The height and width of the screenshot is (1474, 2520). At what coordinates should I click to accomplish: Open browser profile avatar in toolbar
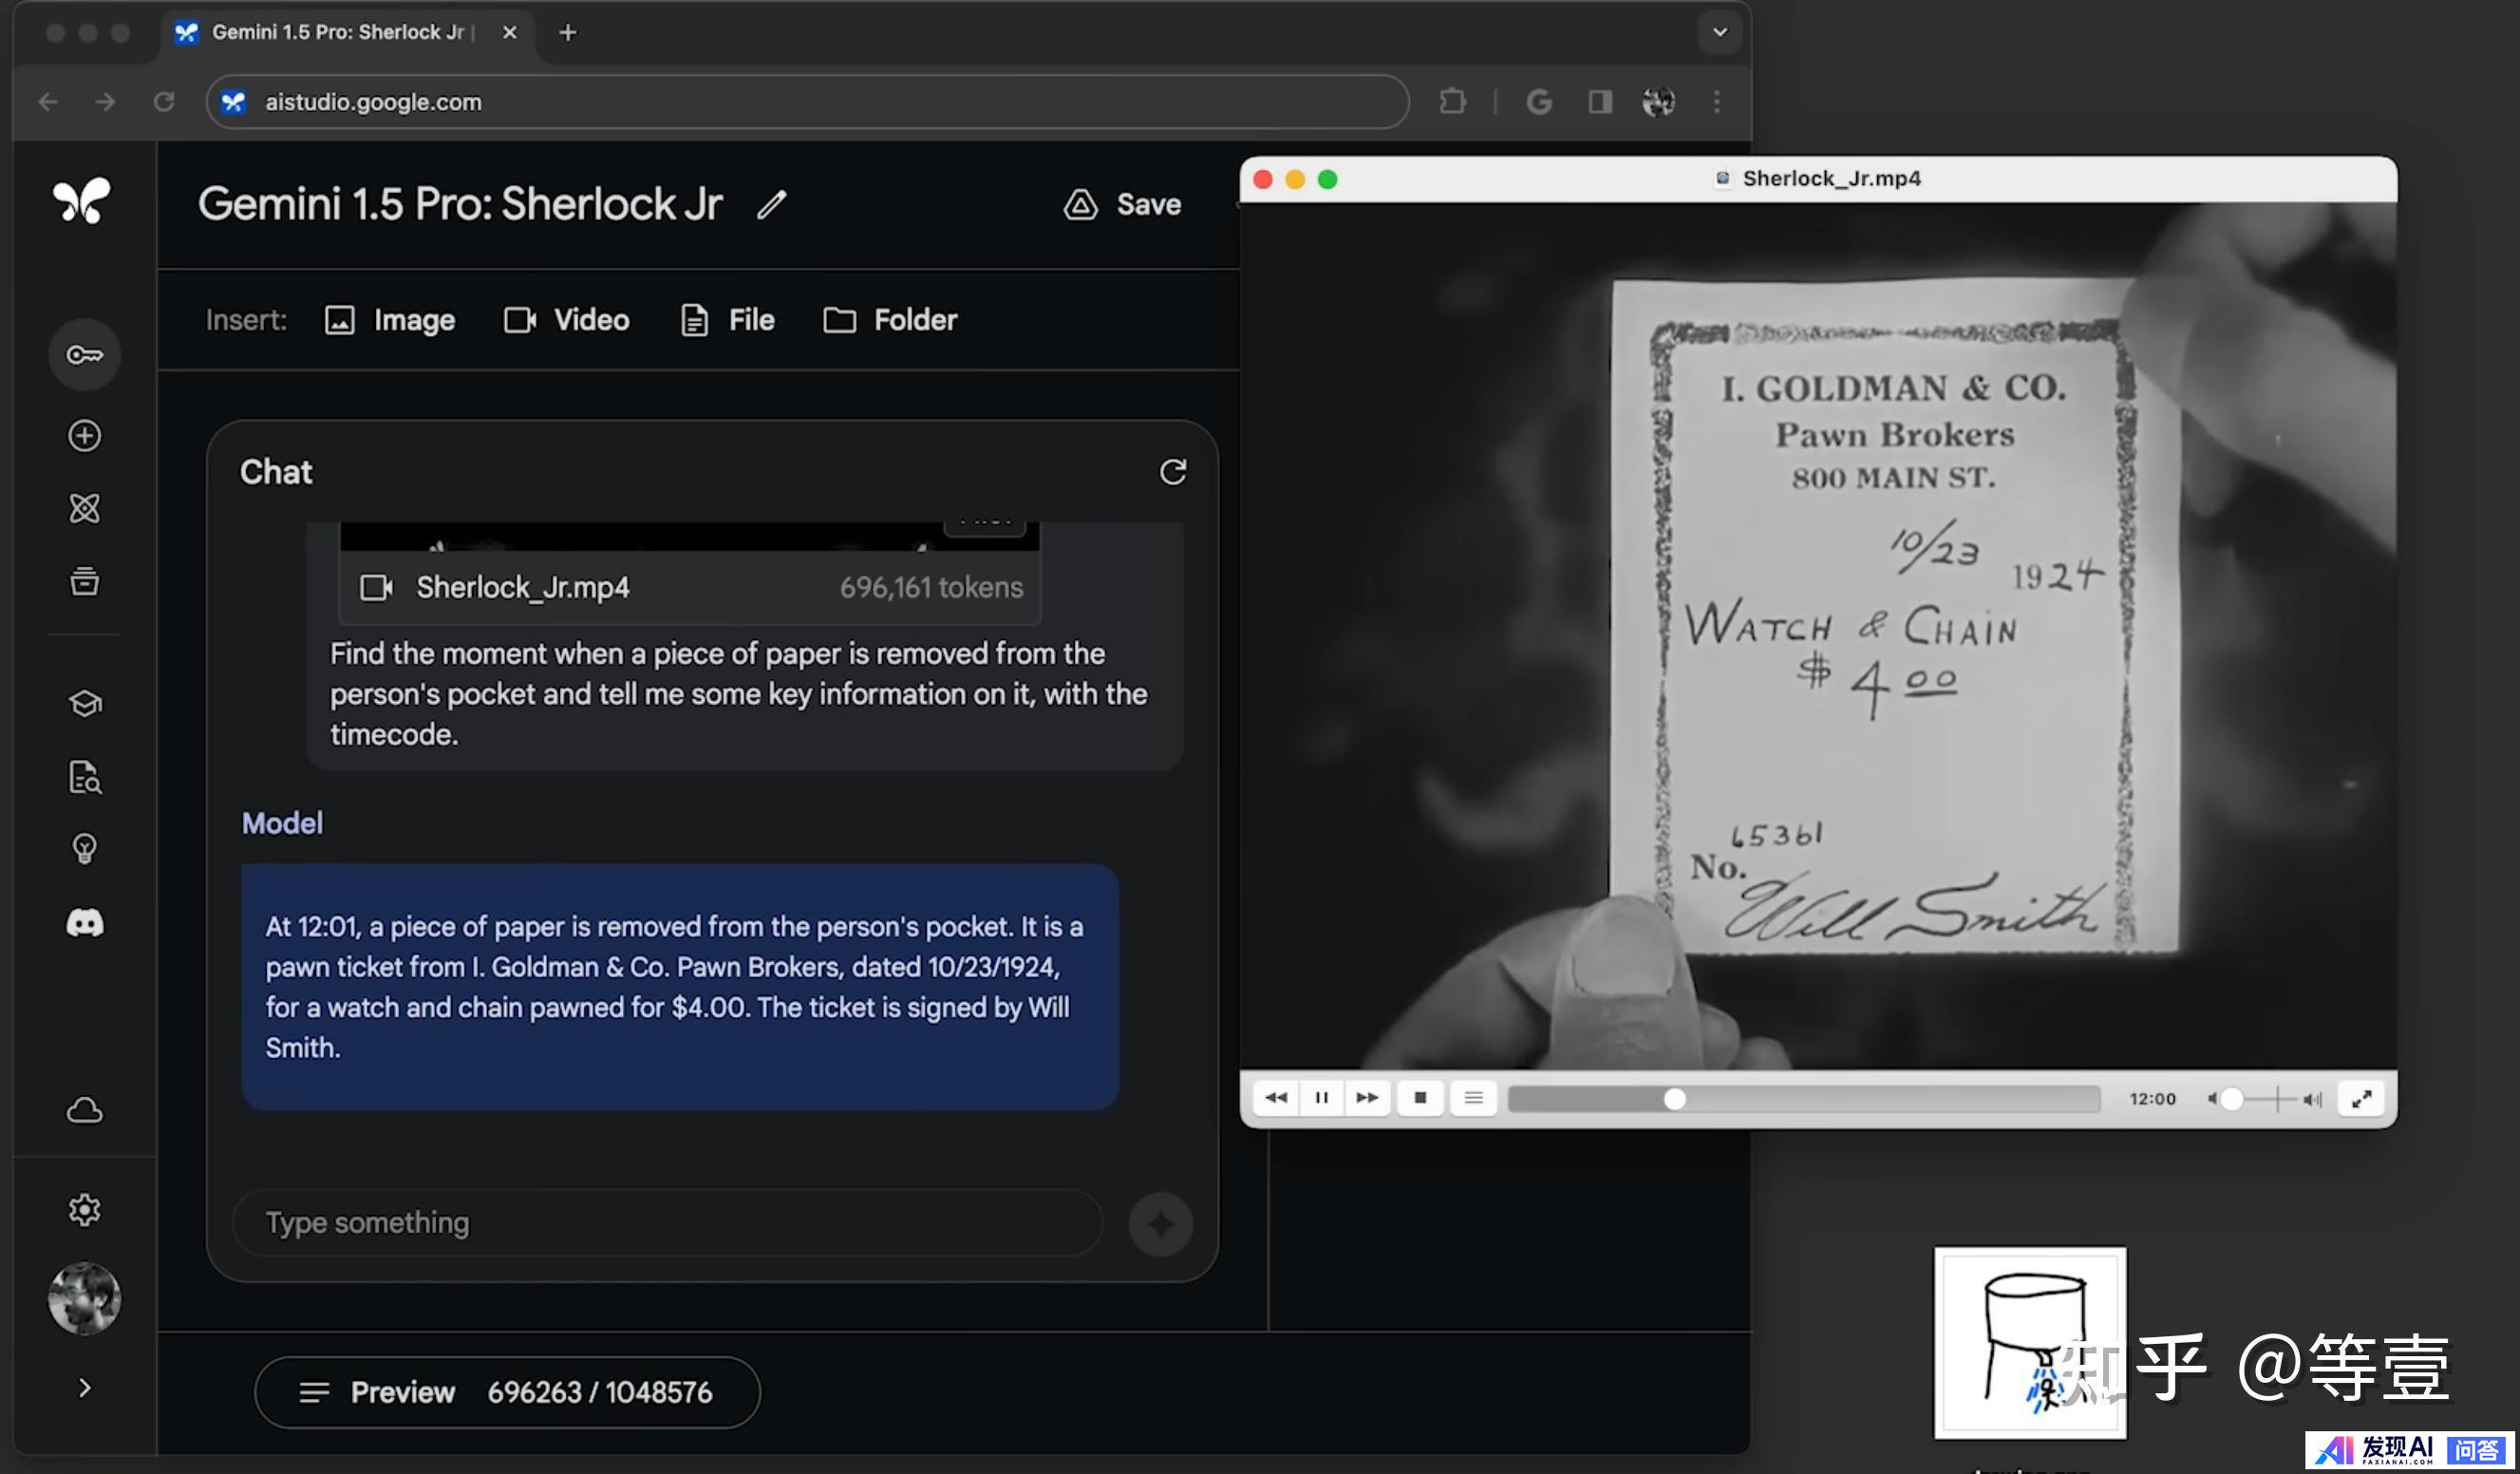(1658, 101)
